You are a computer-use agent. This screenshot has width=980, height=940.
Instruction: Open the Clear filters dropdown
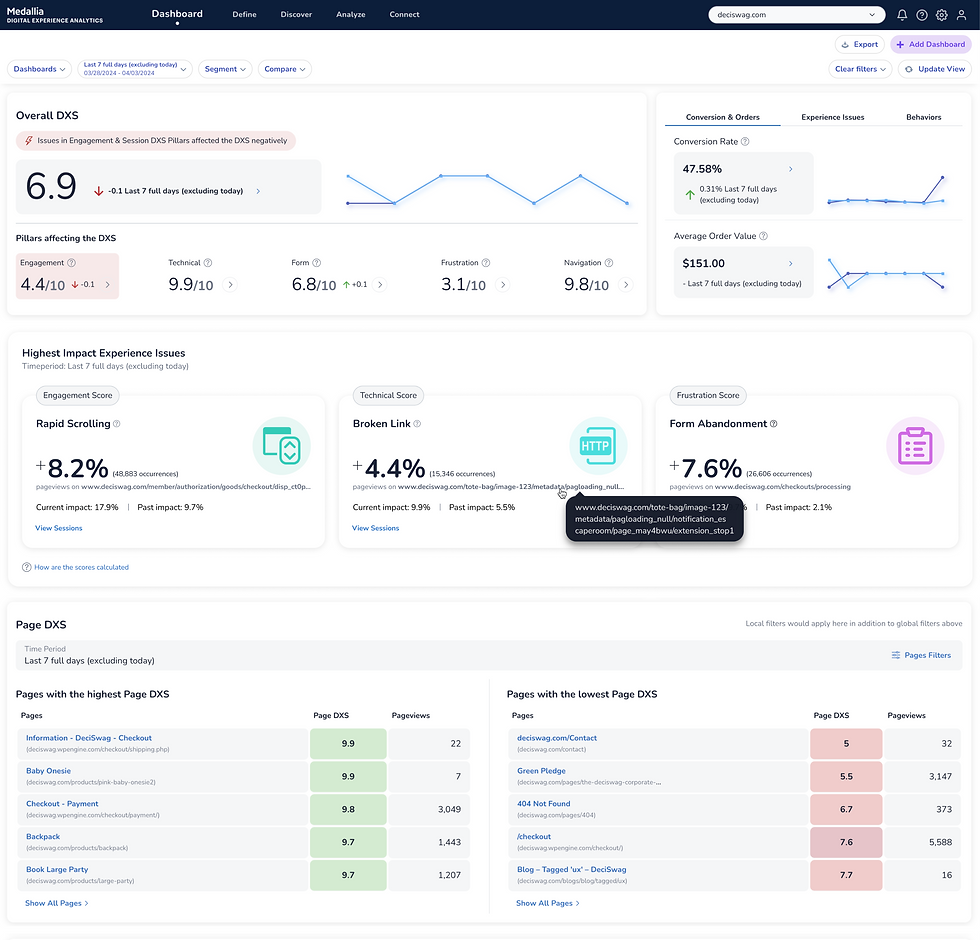pyautogui.click(x=860, y=69)
